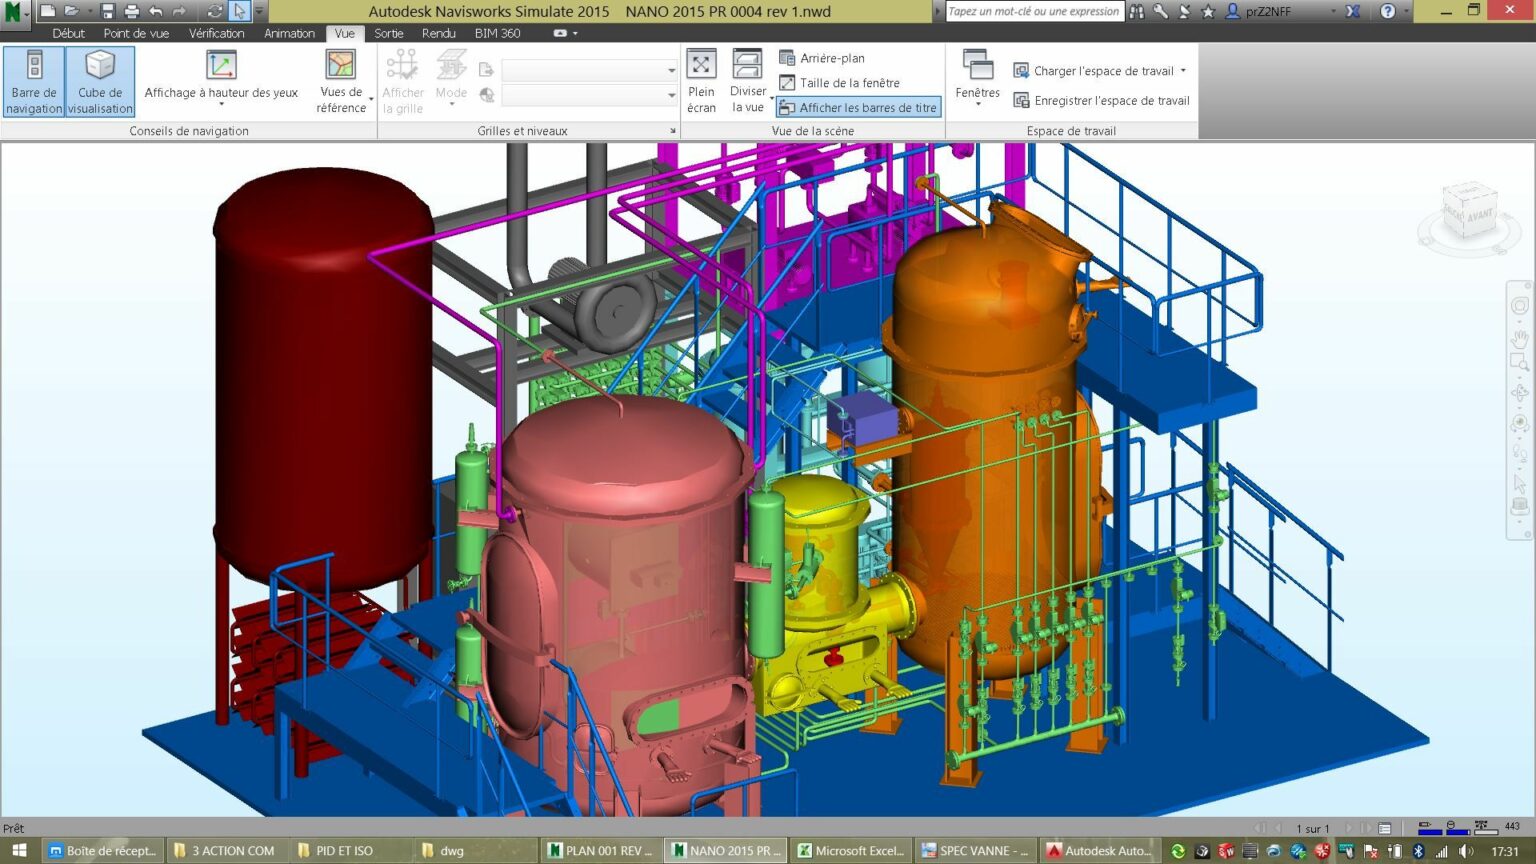Click the keyword search input field
The width and height of the screenshot is (1536, 864).
(1034, 11)
